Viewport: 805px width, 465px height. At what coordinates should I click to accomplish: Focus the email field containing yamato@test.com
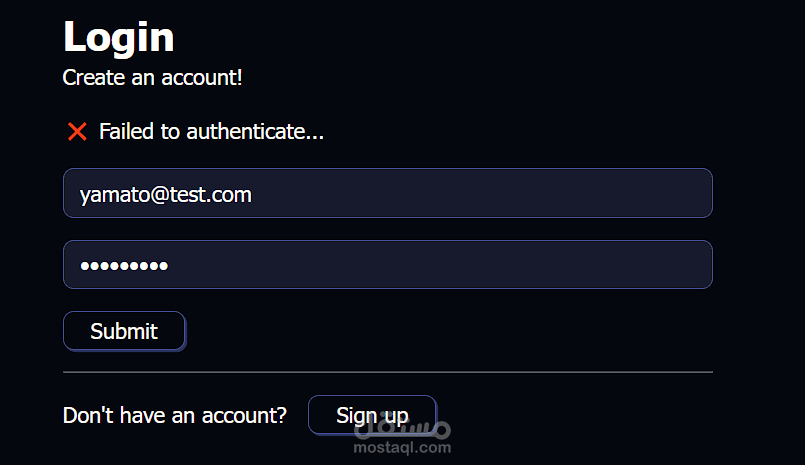[387, 193]
